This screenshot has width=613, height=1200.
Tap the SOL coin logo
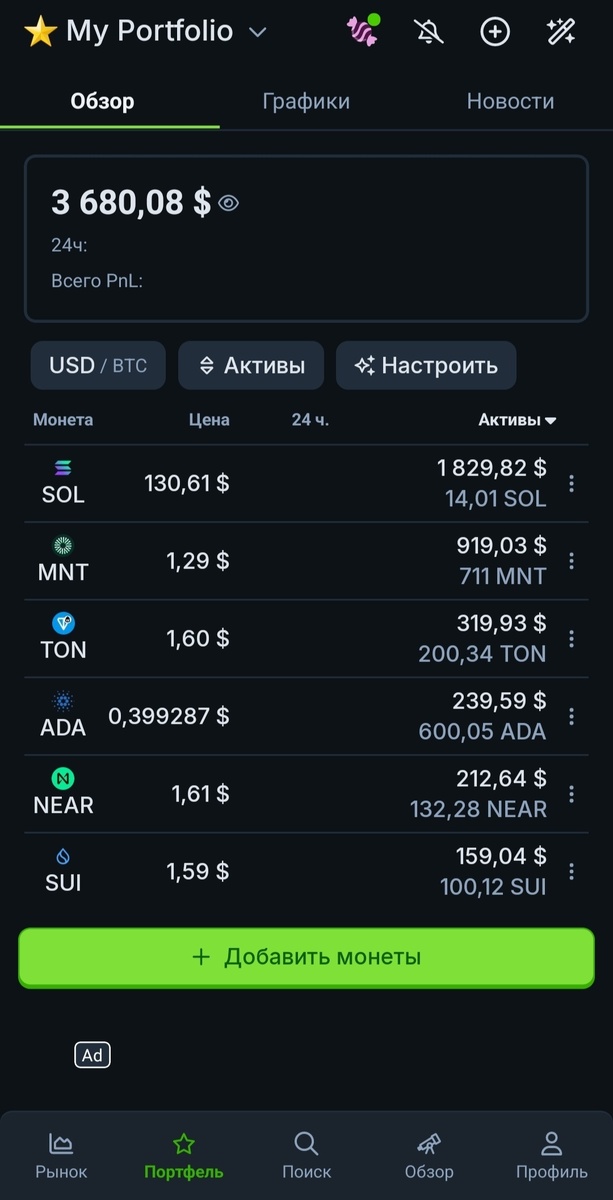coord(62,466)
